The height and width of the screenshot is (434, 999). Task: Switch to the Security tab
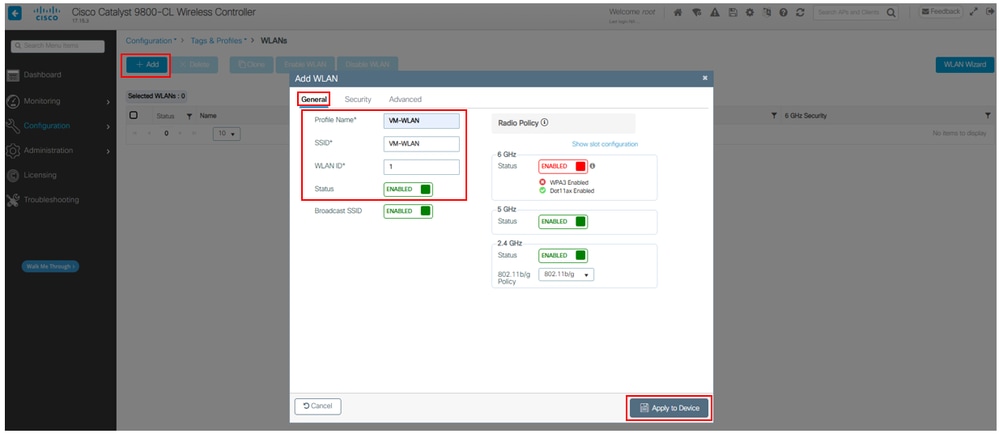[x=358, y=99]
